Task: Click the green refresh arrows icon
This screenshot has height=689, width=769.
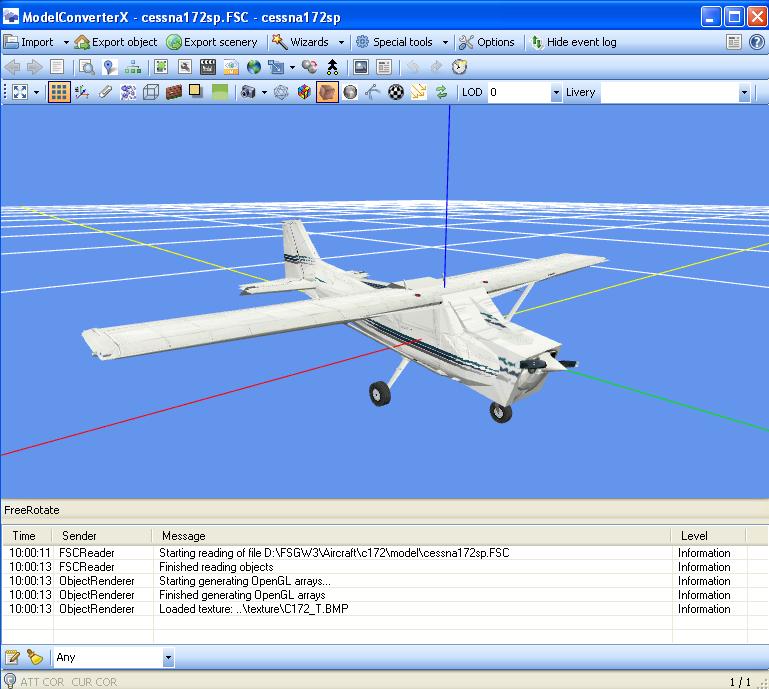Action: [x=441, y=92]
